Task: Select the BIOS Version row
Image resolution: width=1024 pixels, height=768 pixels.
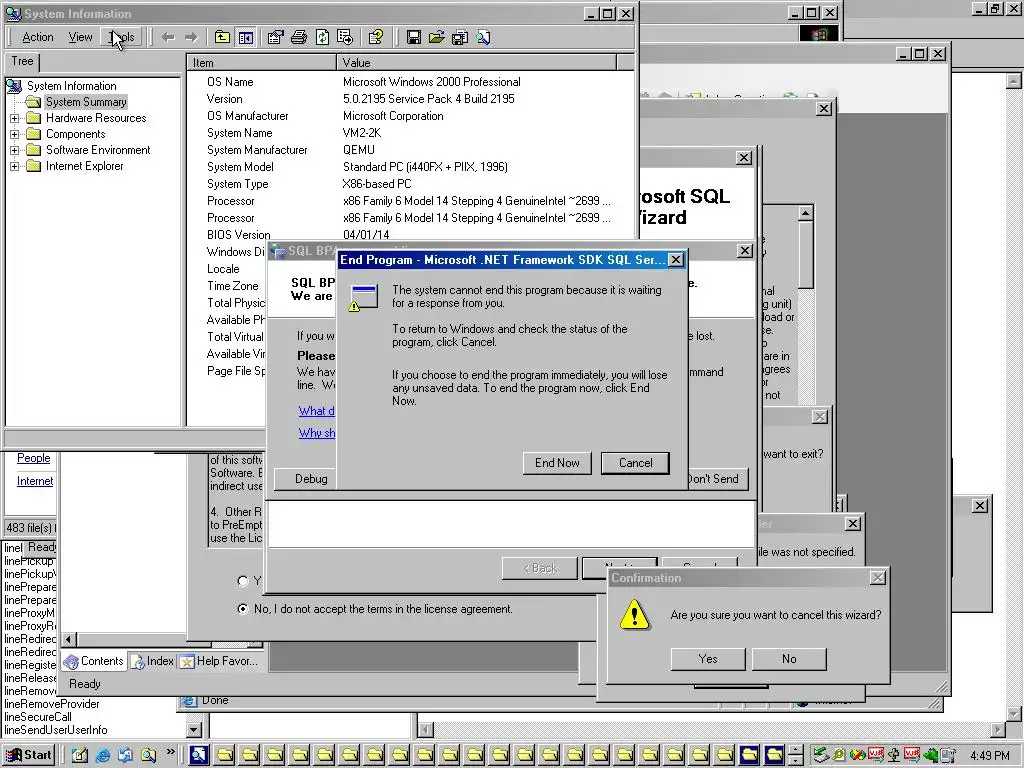Action: click(x=409, y=234)
